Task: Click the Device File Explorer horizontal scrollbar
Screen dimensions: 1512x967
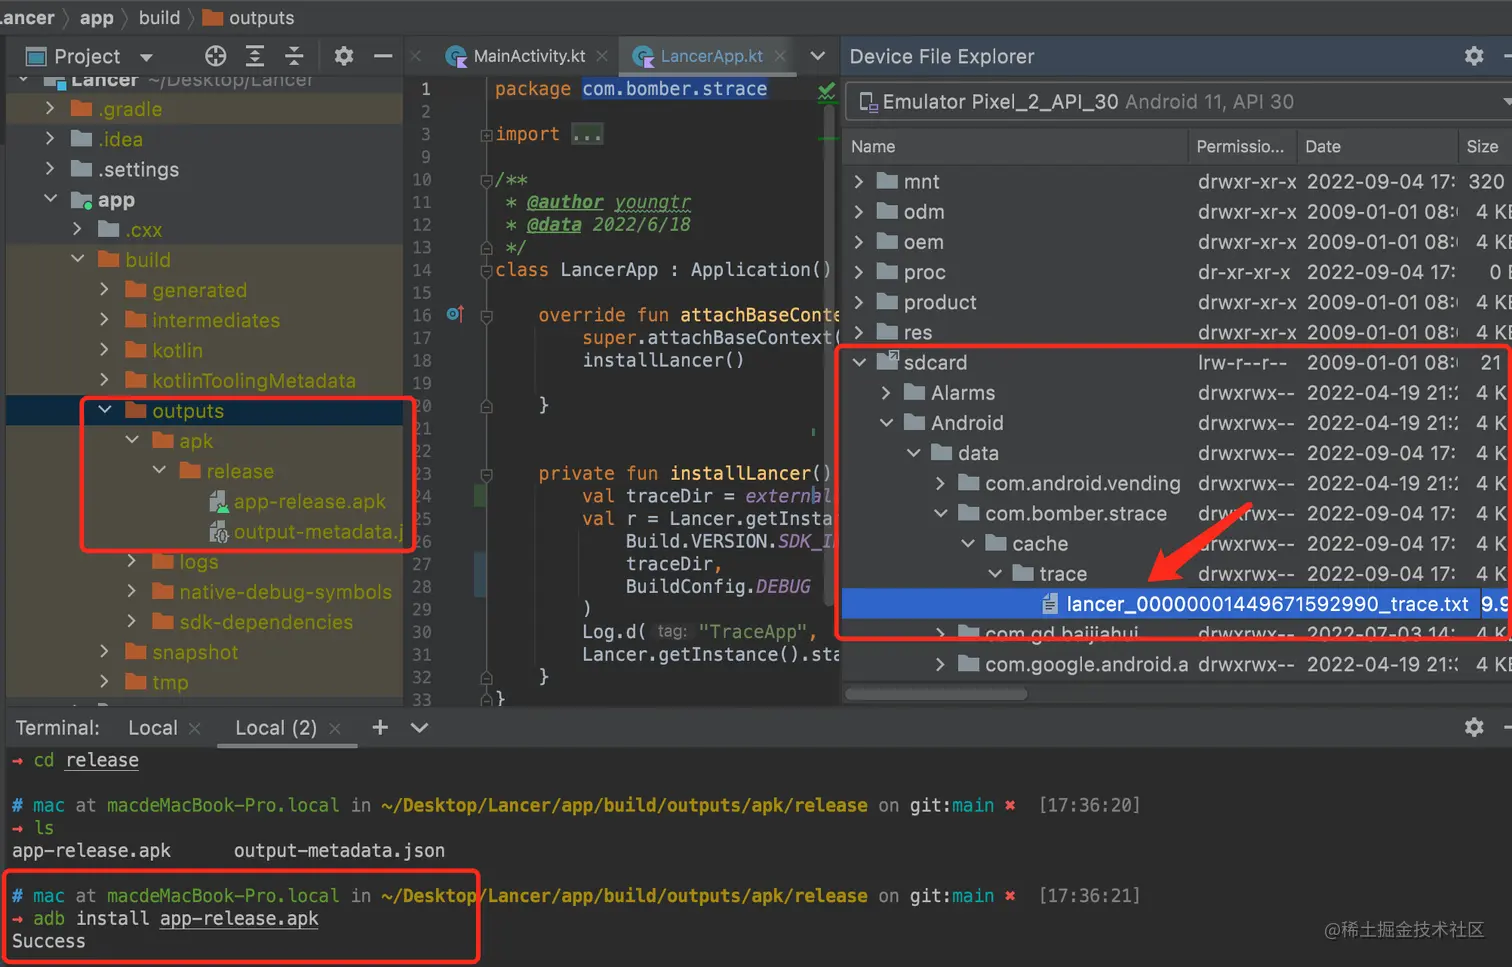Action: tap(936, 693)
